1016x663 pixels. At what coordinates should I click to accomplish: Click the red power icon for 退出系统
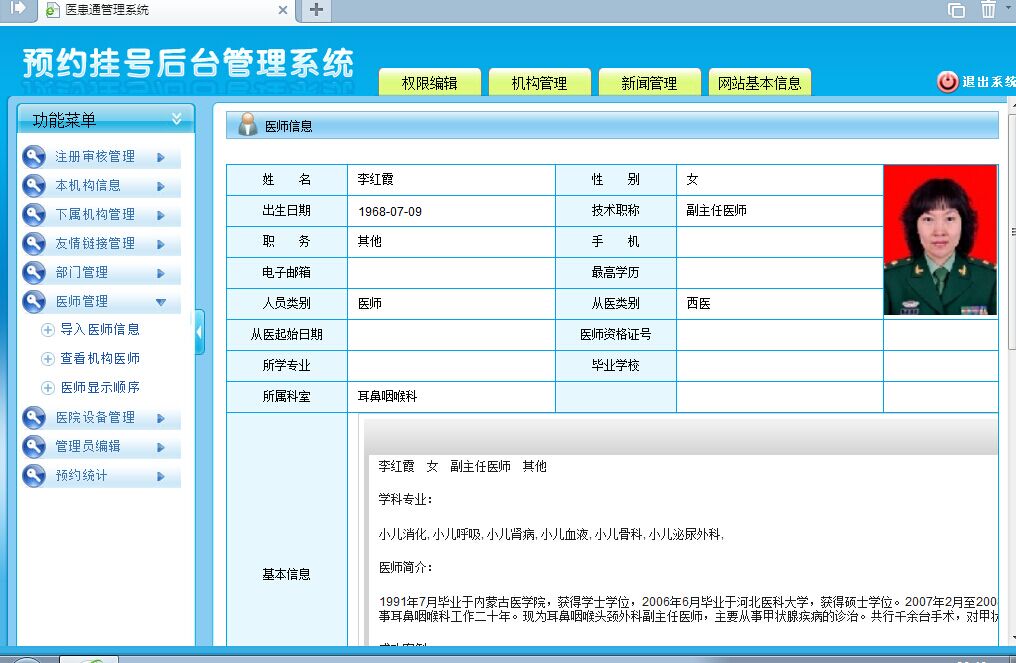click(x=947, y=82)
